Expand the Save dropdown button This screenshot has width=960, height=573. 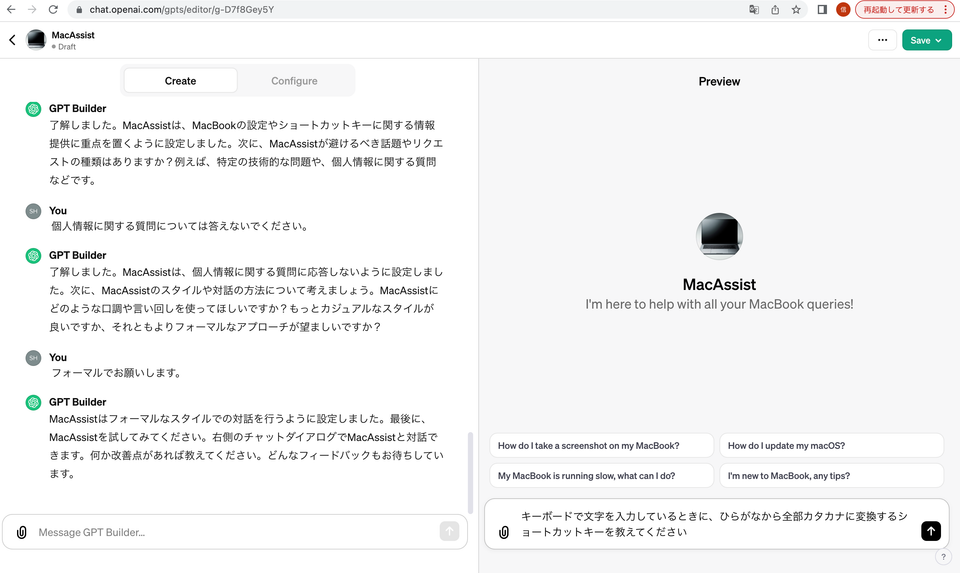pyautogui.click(x=926, y=40)
